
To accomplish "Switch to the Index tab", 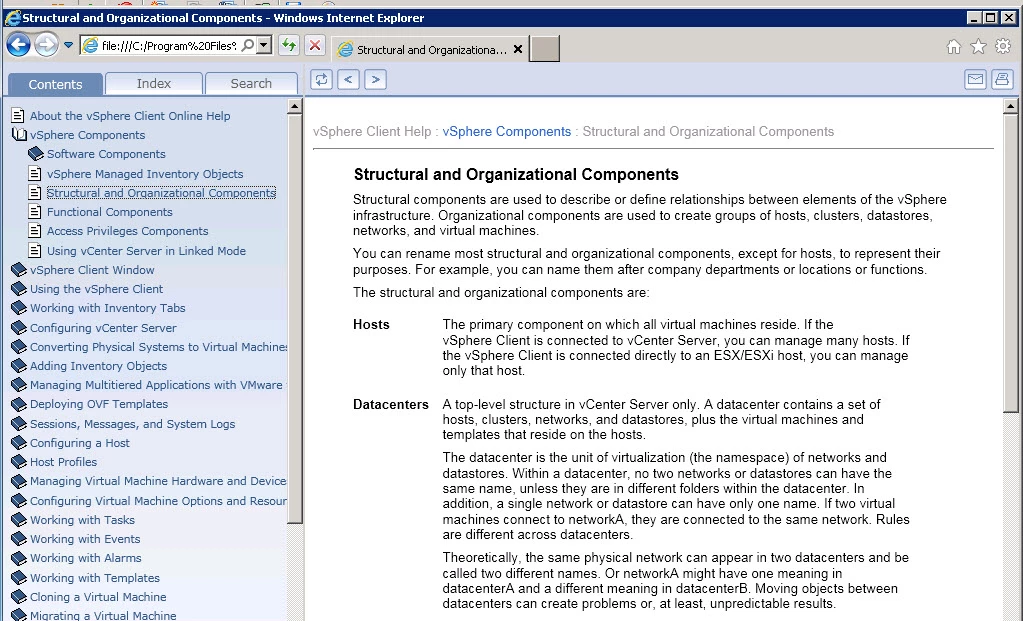I will pyautogui.click(x=154, y=83).
